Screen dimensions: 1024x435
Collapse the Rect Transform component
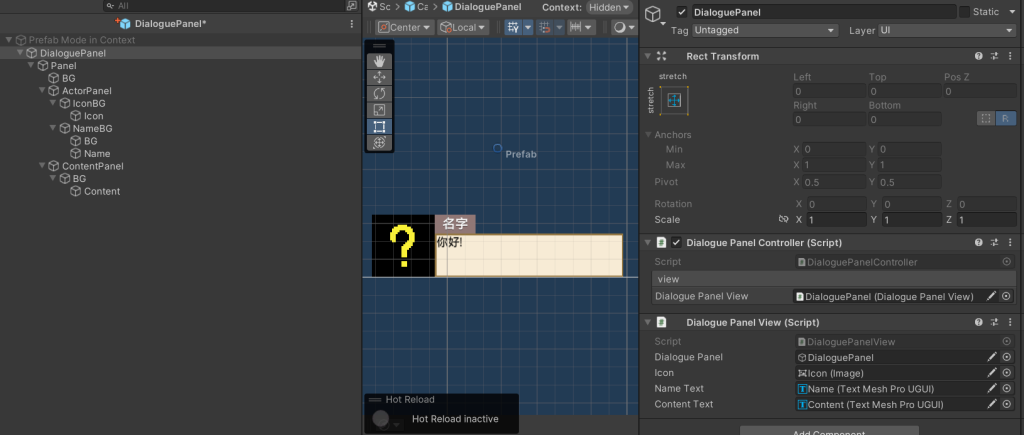[x=647, y=56]
